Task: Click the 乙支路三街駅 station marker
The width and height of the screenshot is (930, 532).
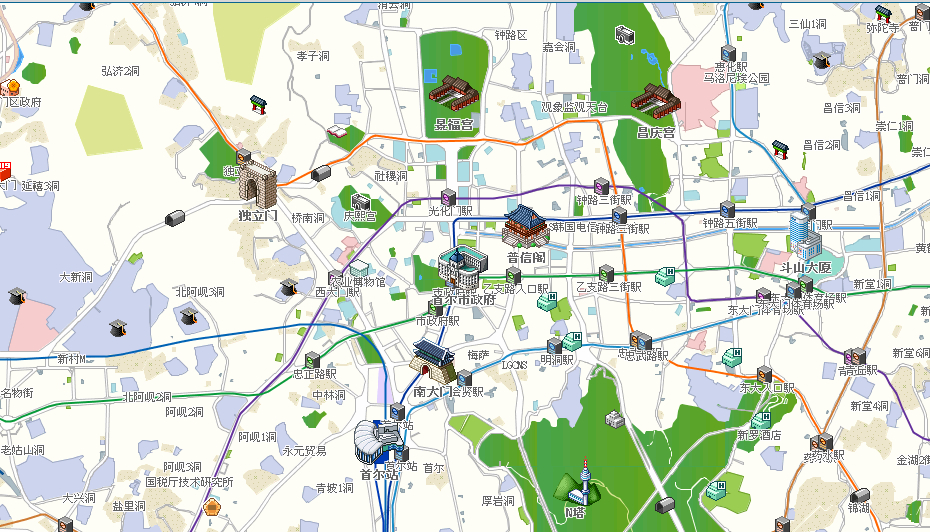Action: 606,272
